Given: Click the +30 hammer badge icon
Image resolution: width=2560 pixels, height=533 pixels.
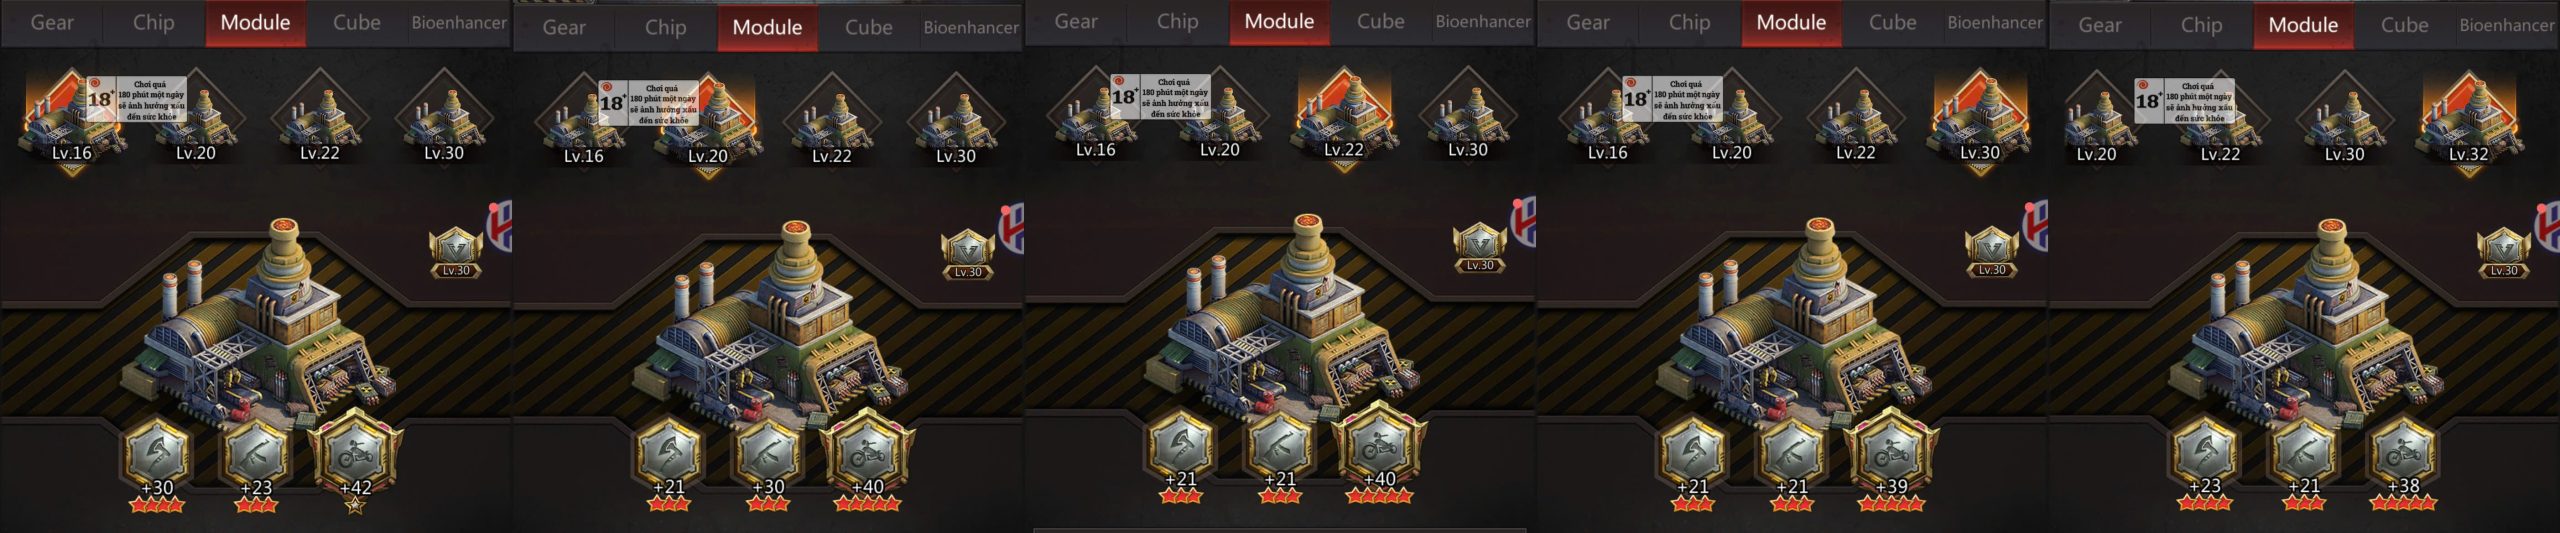Looking at the screenshot, I should pos(768,453).
